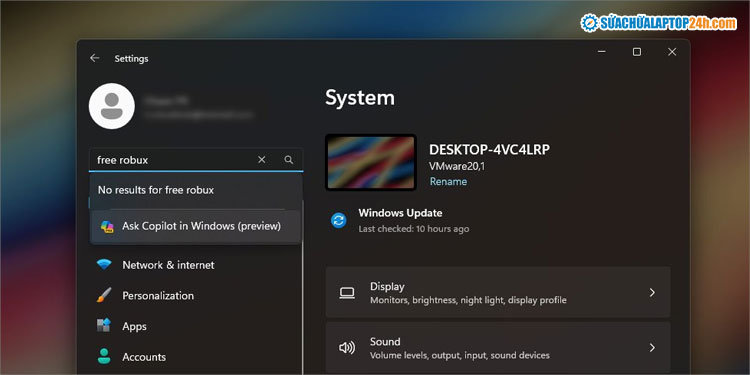Open Display settings via its chevron

652,292
